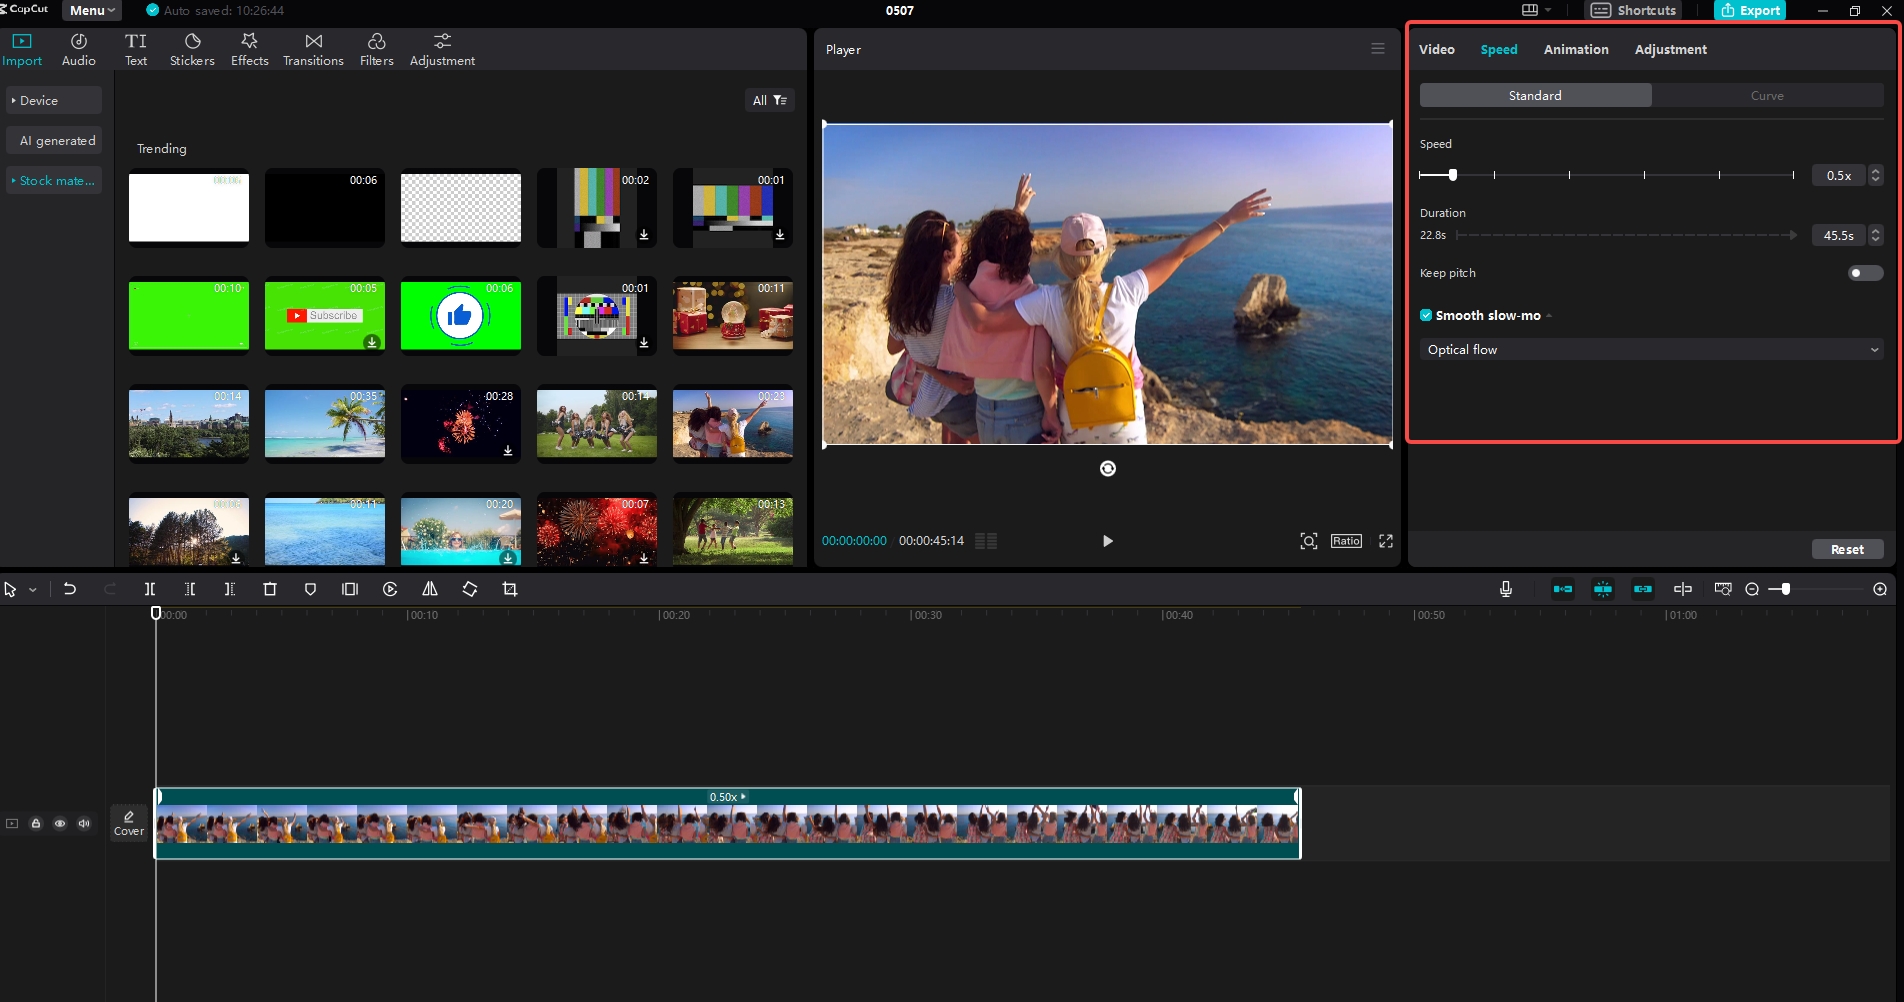Click the Mirror icon to flip the clip

[429, 589]
